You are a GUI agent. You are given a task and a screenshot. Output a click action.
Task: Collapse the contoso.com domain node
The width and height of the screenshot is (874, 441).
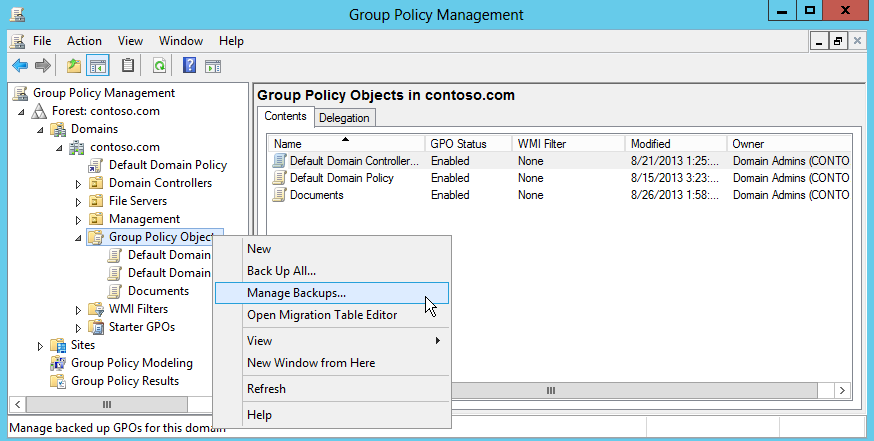coord(59,148)
